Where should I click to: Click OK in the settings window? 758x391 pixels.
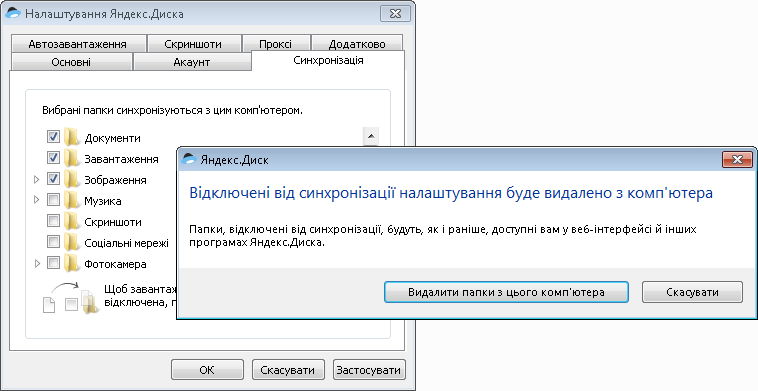207,370
